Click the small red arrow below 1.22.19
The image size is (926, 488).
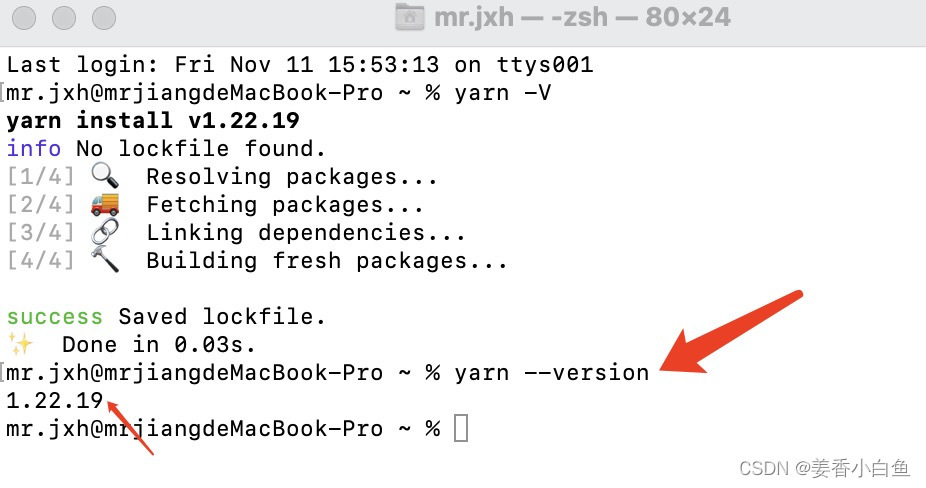pyautogui.click(x=130, y=428)
